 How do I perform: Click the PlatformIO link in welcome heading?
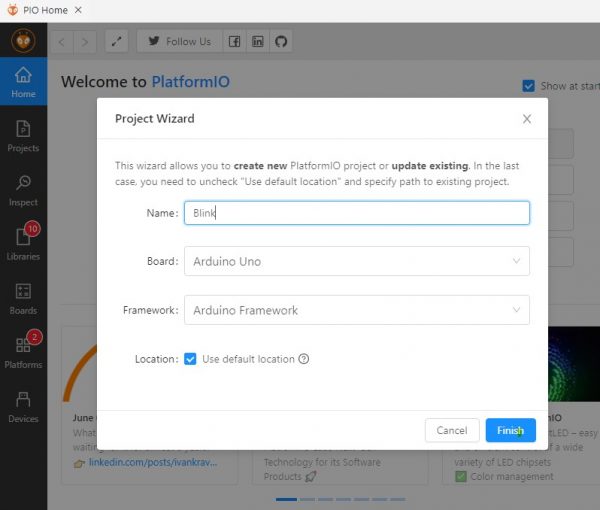[191, 81]
